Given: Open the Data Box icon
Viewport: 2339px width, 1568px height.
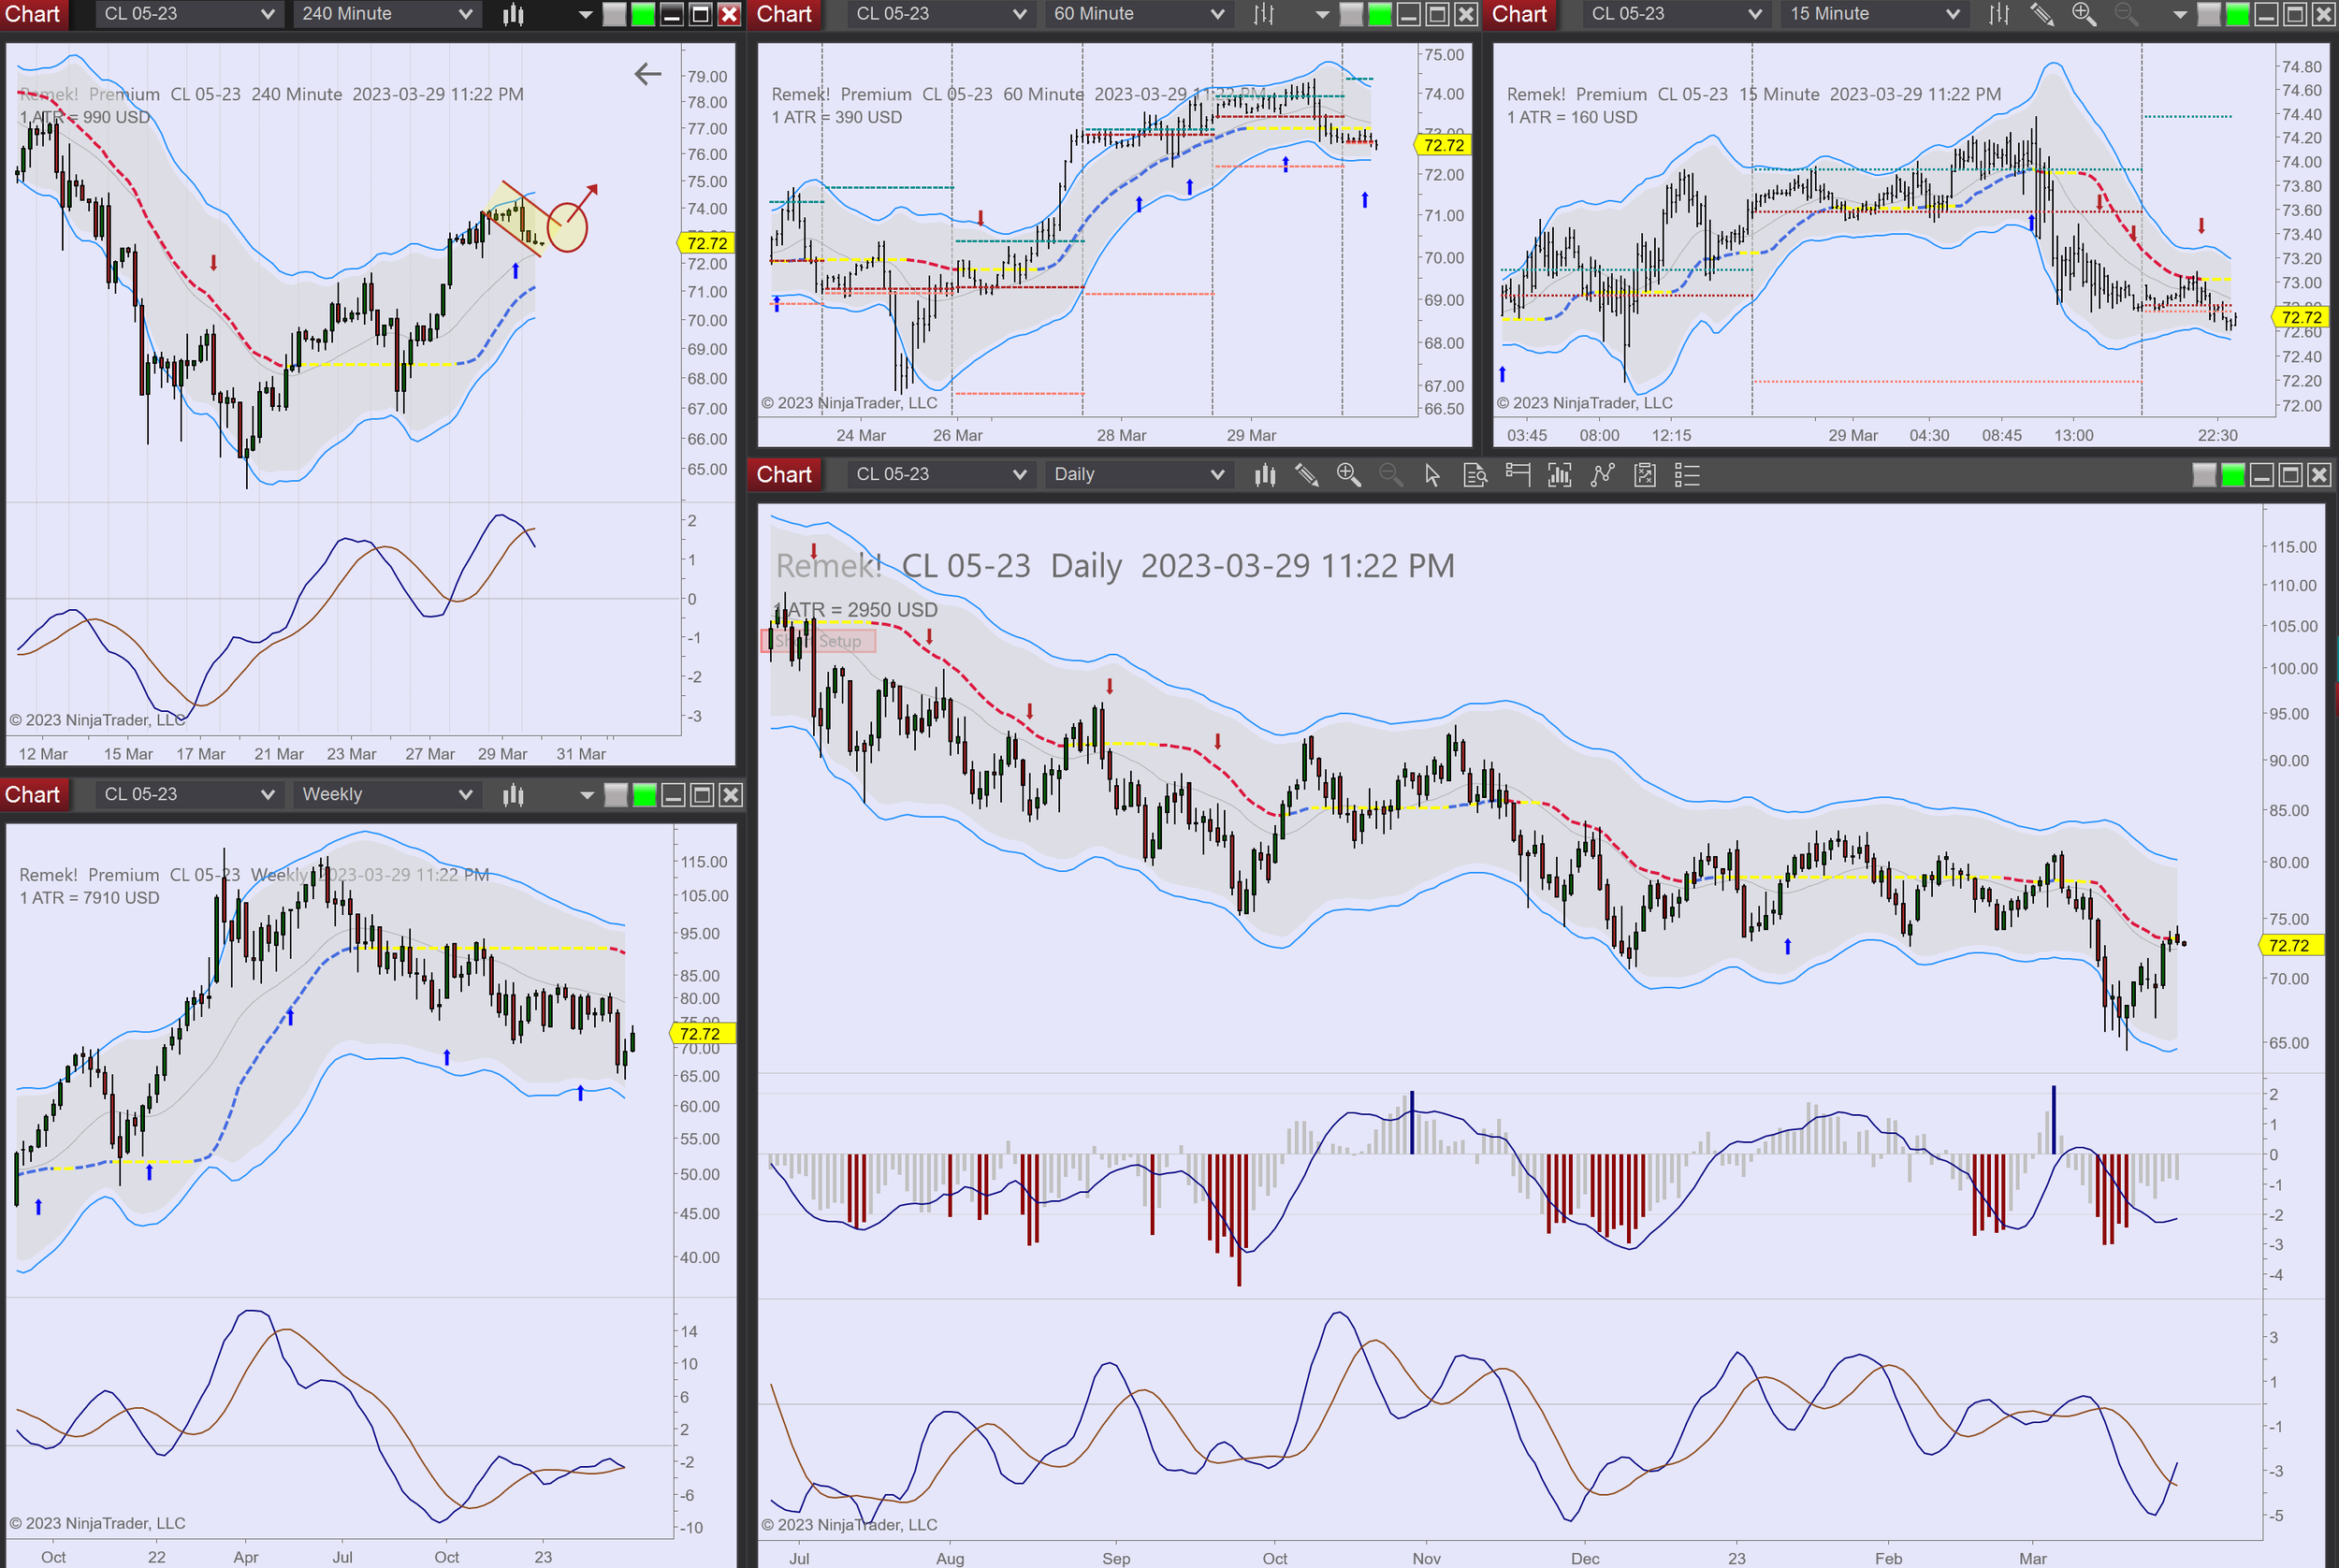Looking at the screenshot, I should tap(1475, 475).
